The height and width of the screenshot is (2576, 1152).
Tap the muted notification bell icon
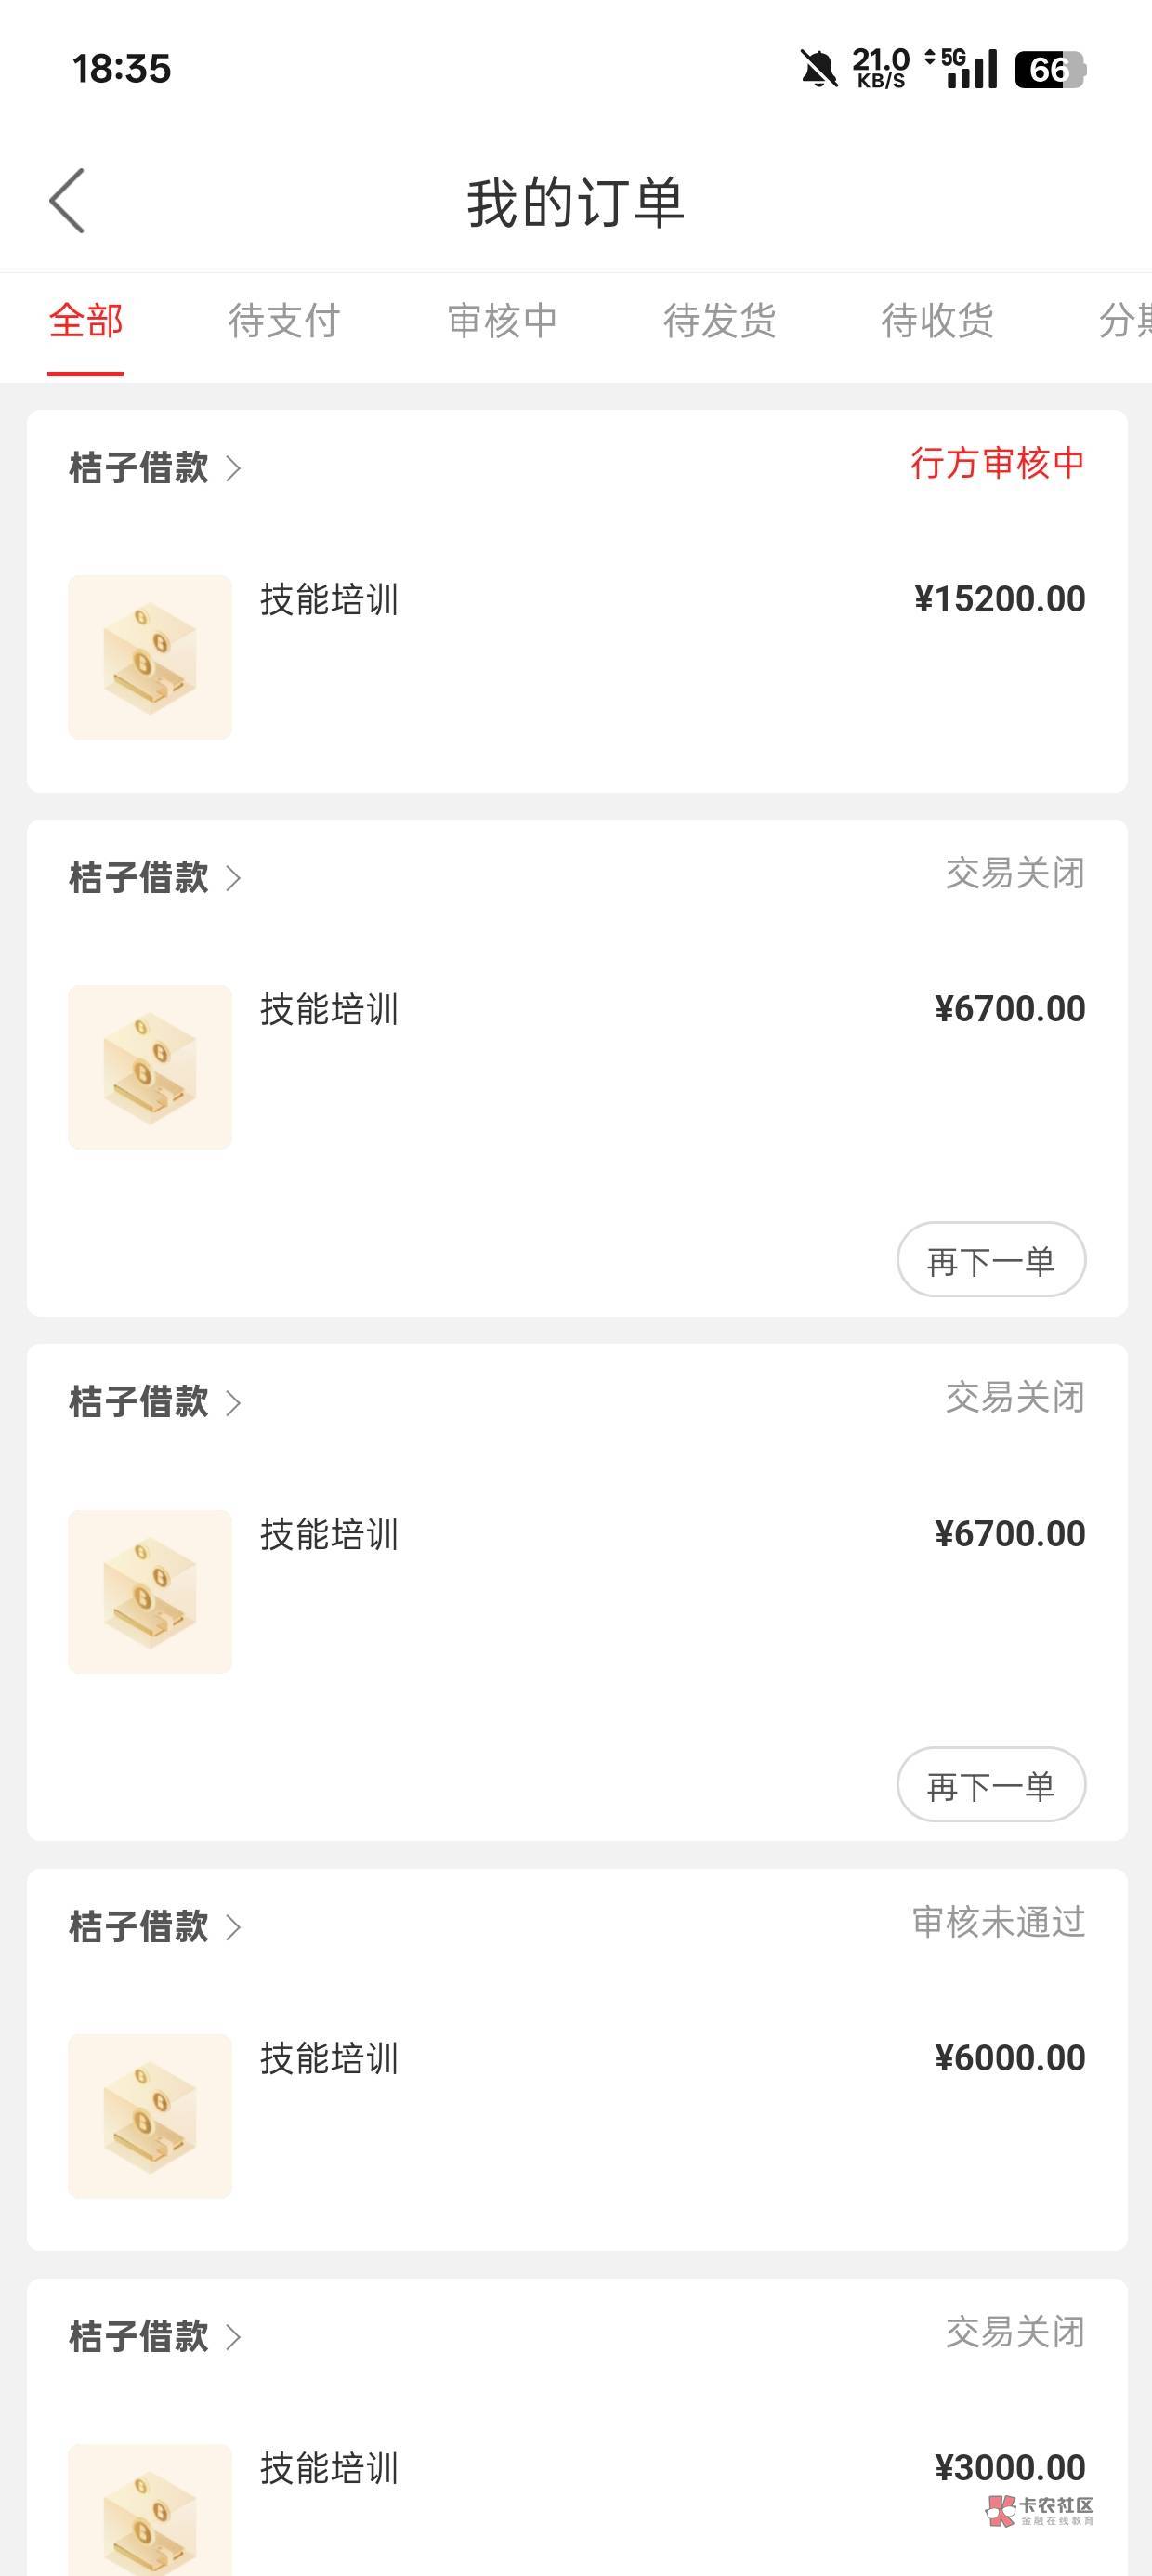click(818, 70)
